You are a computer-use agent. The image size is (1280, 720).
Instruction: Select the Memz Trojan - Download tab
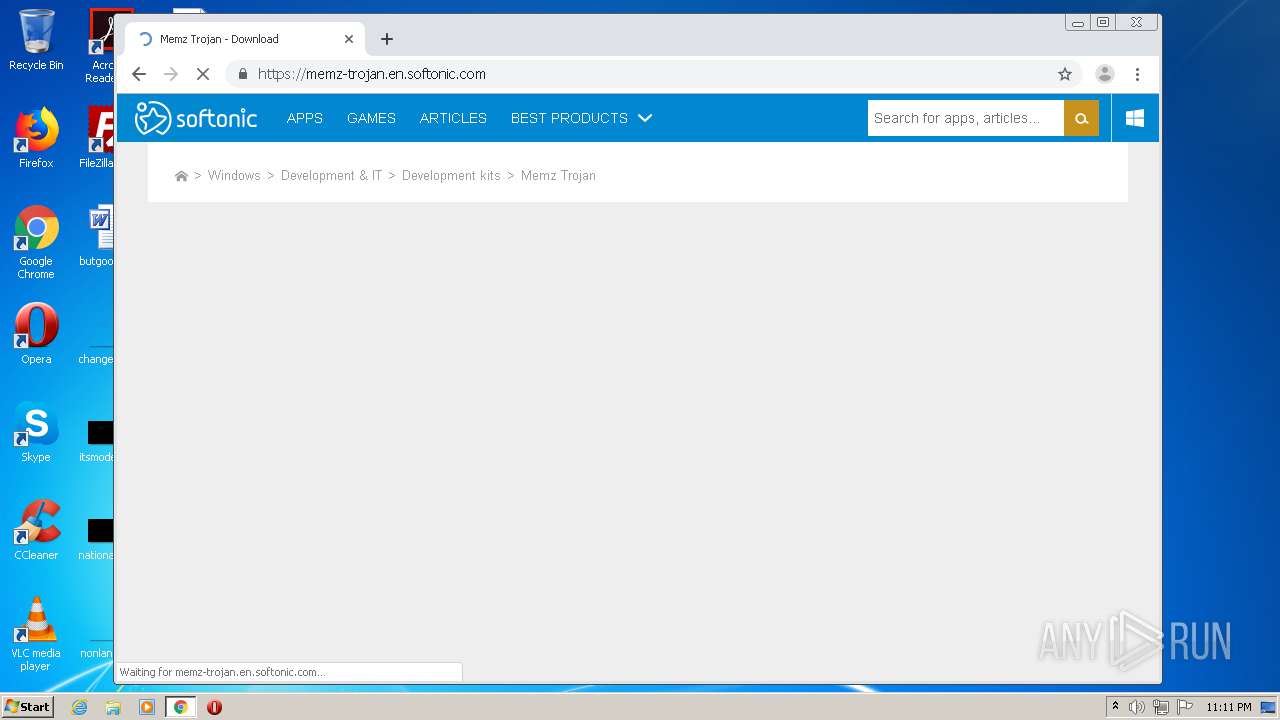[243, 39]
